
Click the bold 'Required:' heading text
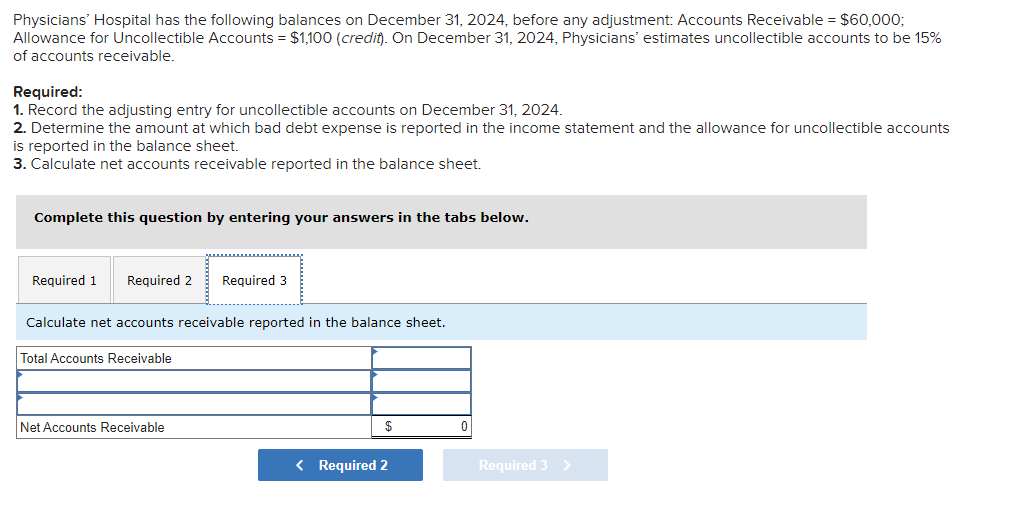pyautogui.click(x=48, y=91)
